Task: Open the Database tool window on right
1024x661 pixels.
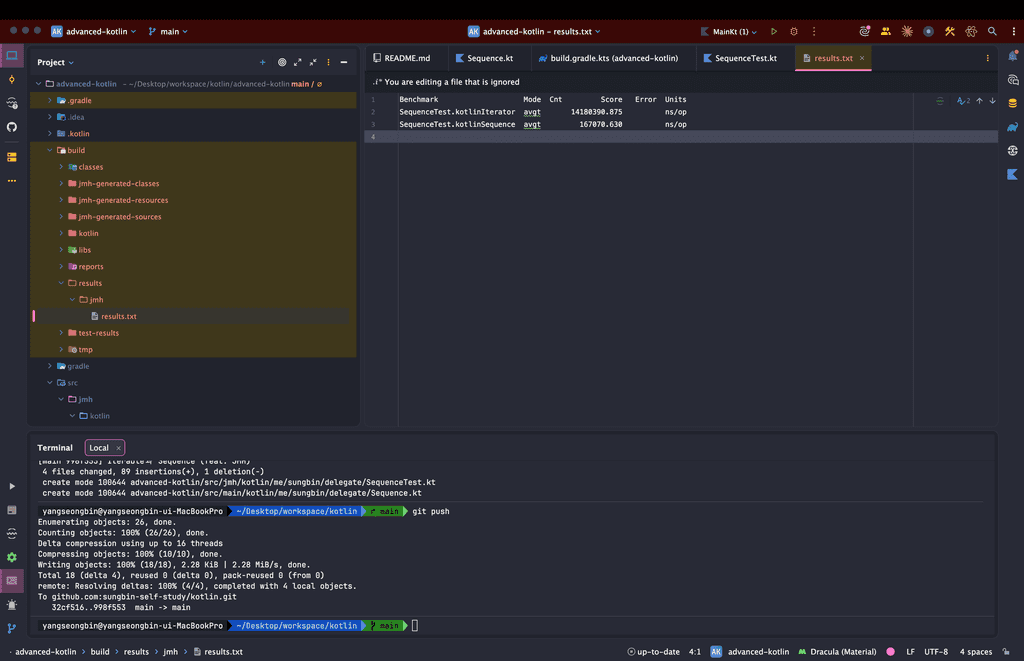Action: pyautogui.click(x=1012, y=103)
